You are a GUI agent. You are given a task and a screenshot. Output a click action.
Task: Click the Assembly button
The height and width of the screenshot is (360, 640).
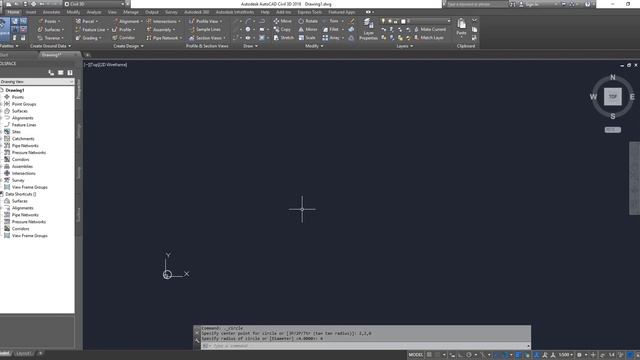(x=160, y=29)
